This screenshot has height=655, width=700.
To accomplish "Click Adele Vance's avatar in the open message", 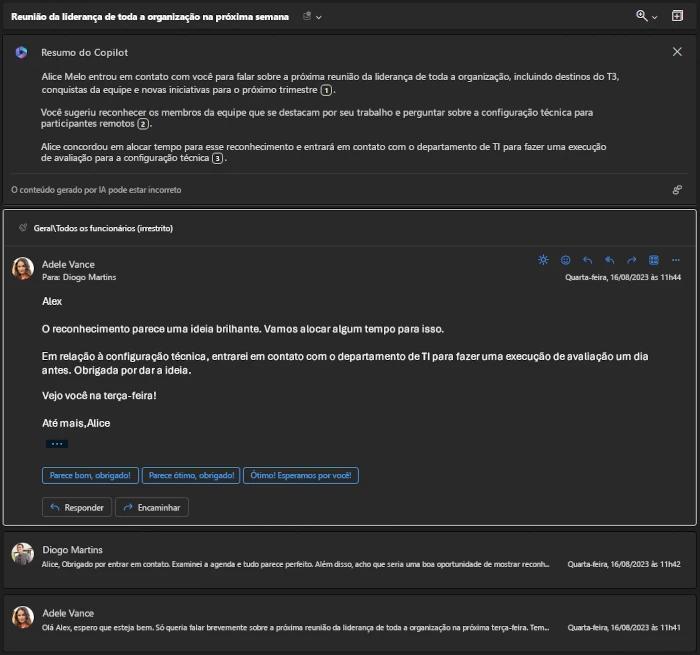I will (23, 268).
